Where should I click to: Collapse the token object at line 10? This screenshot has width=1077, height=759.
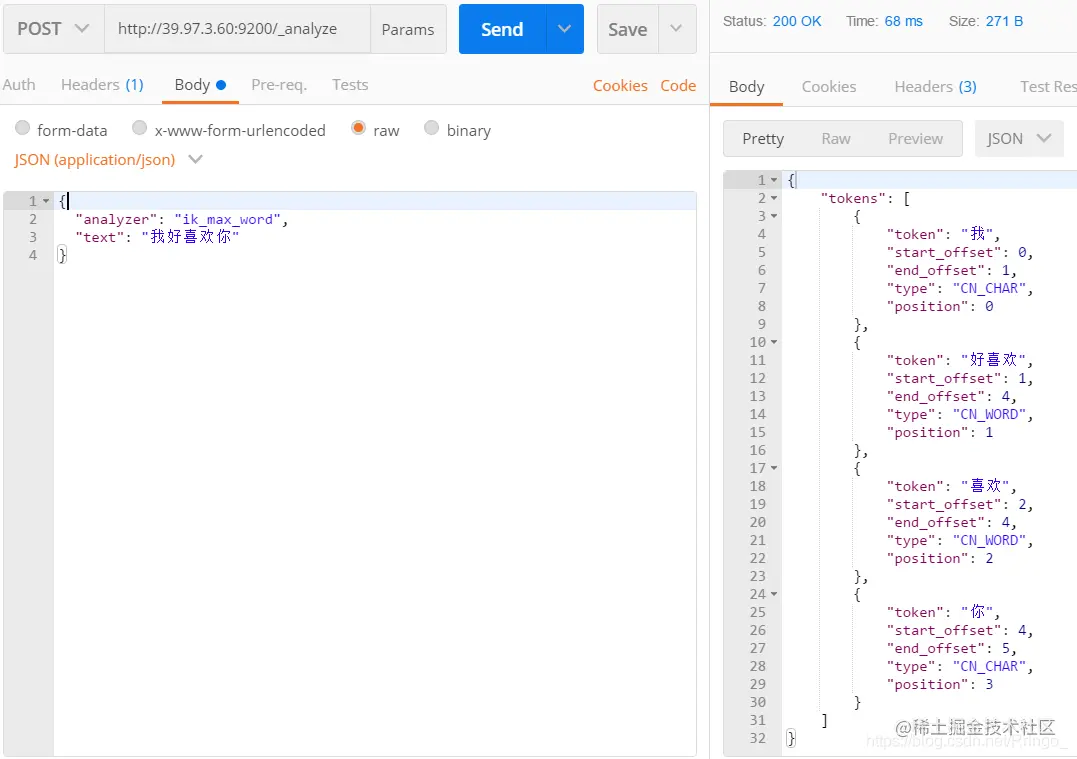tap(774, 342)
